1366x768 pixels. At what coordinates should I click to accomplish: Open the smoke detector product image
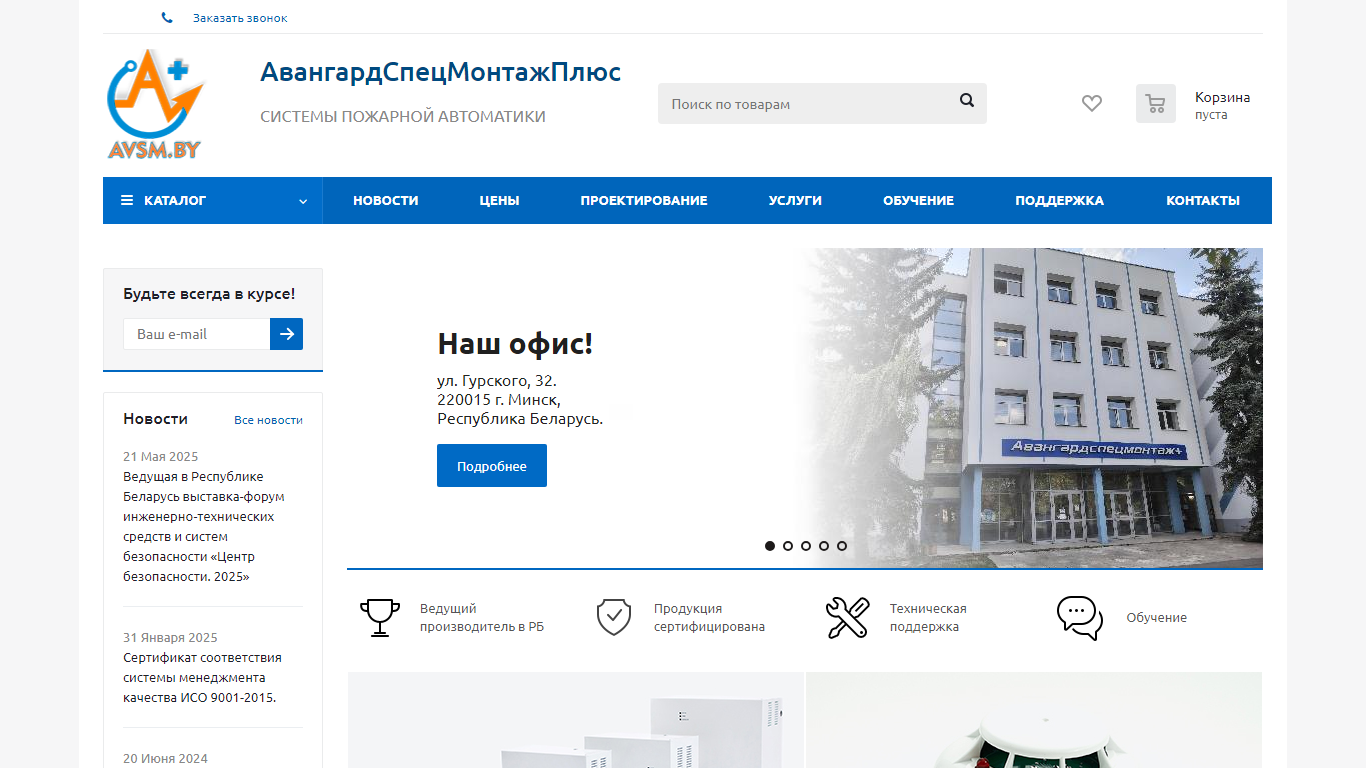click(1034, 720)
